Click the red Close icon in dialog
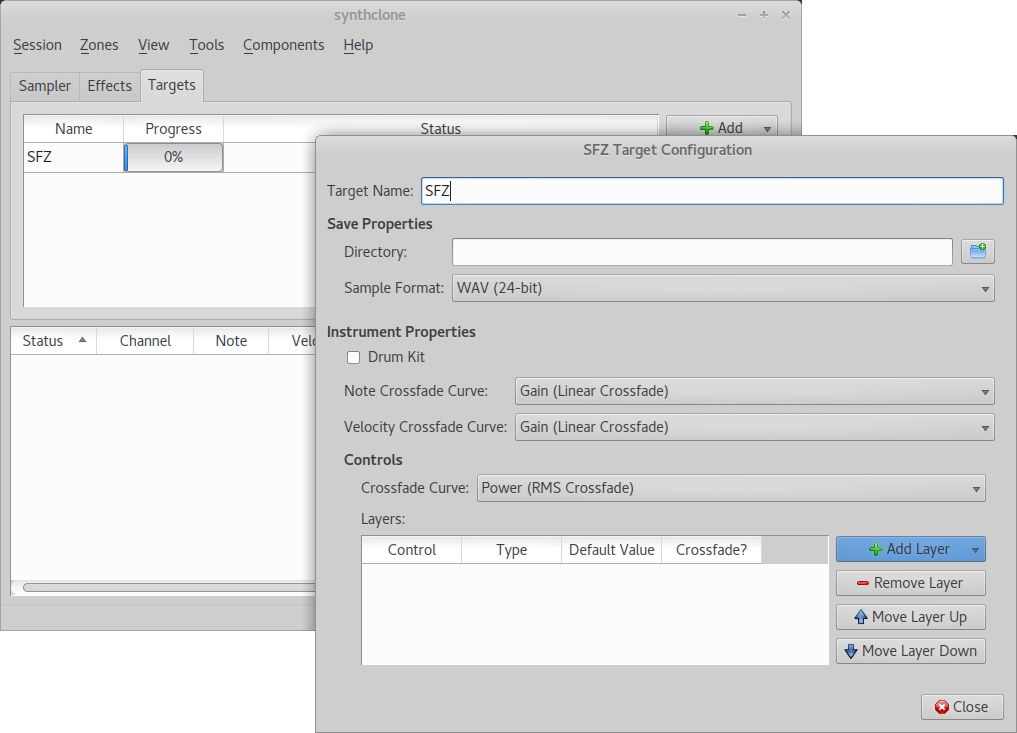The height and width of the screenshot is (733, 1017). point(942,707)
